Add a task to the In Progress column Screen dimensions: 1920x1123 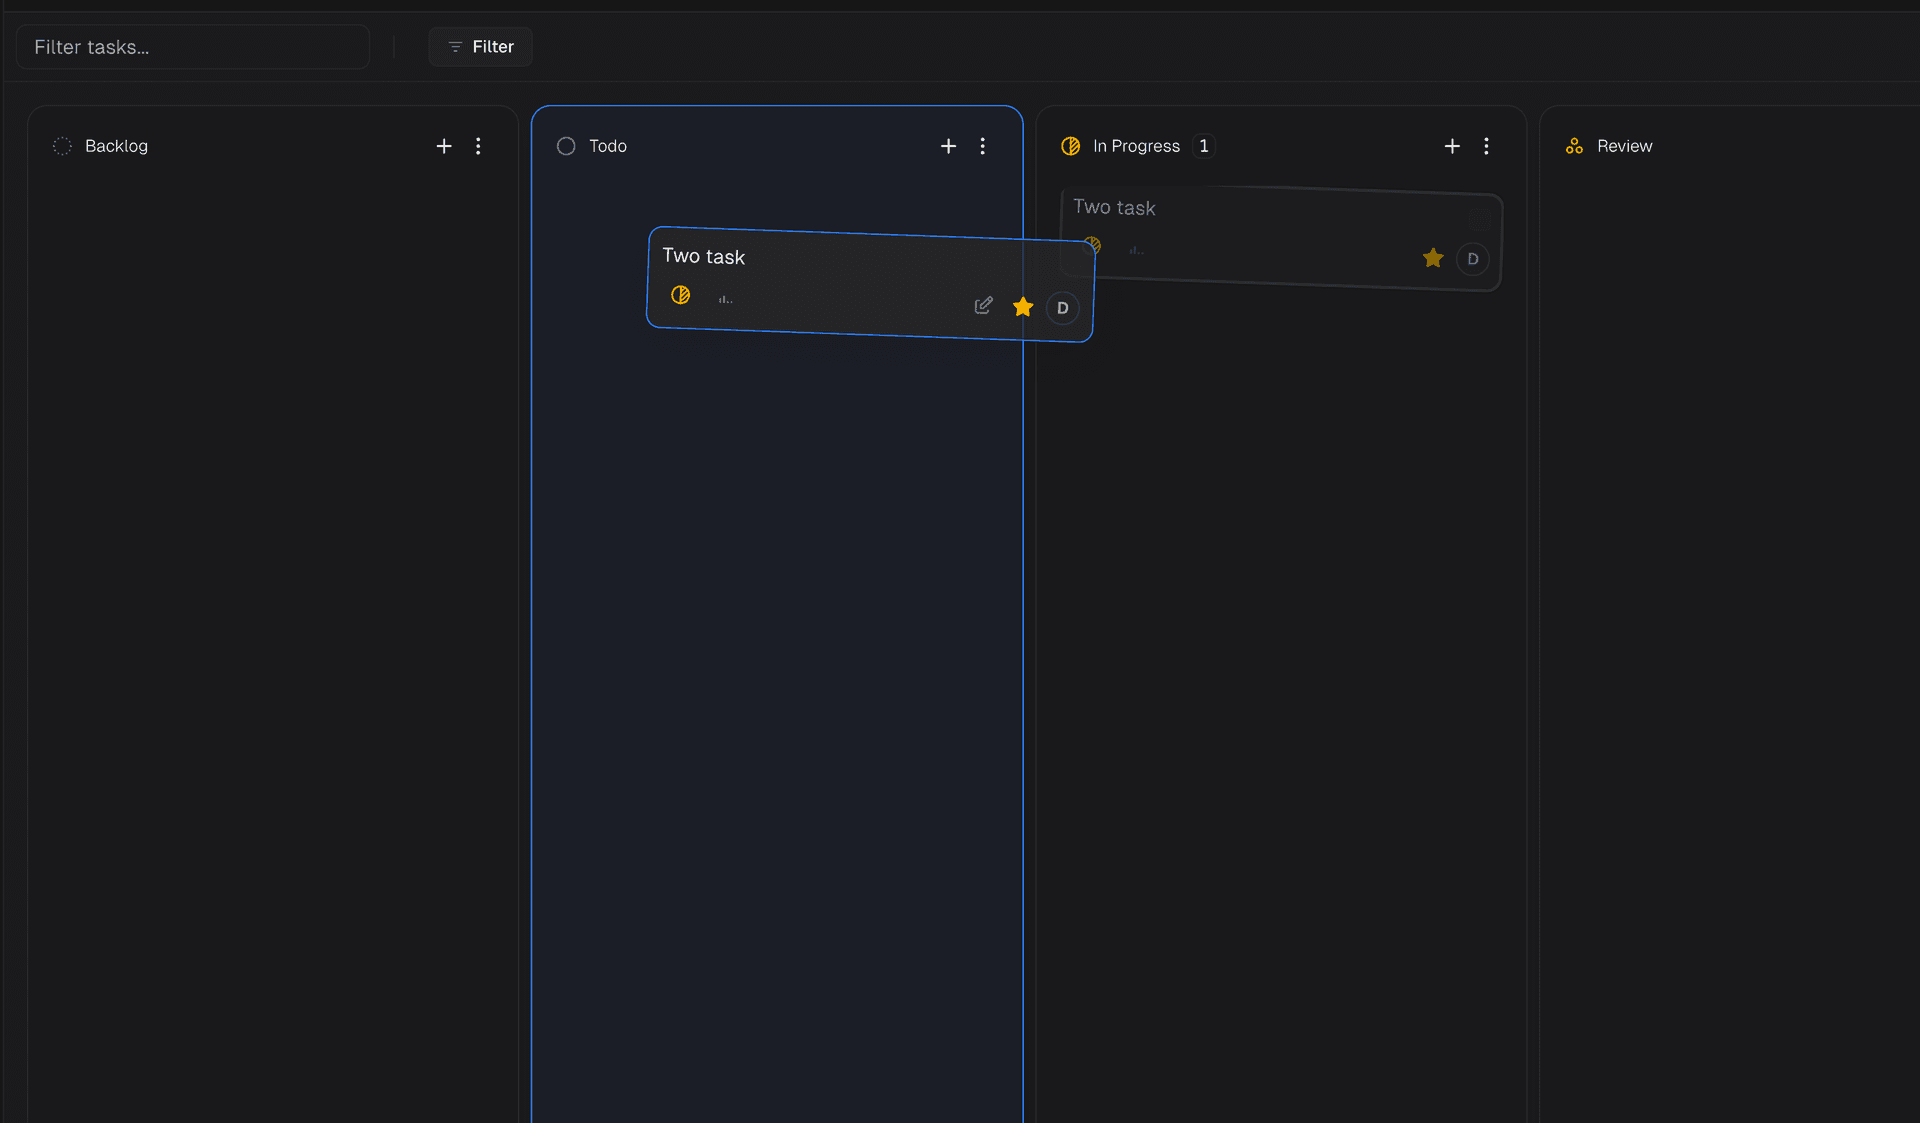[1452, 146]
